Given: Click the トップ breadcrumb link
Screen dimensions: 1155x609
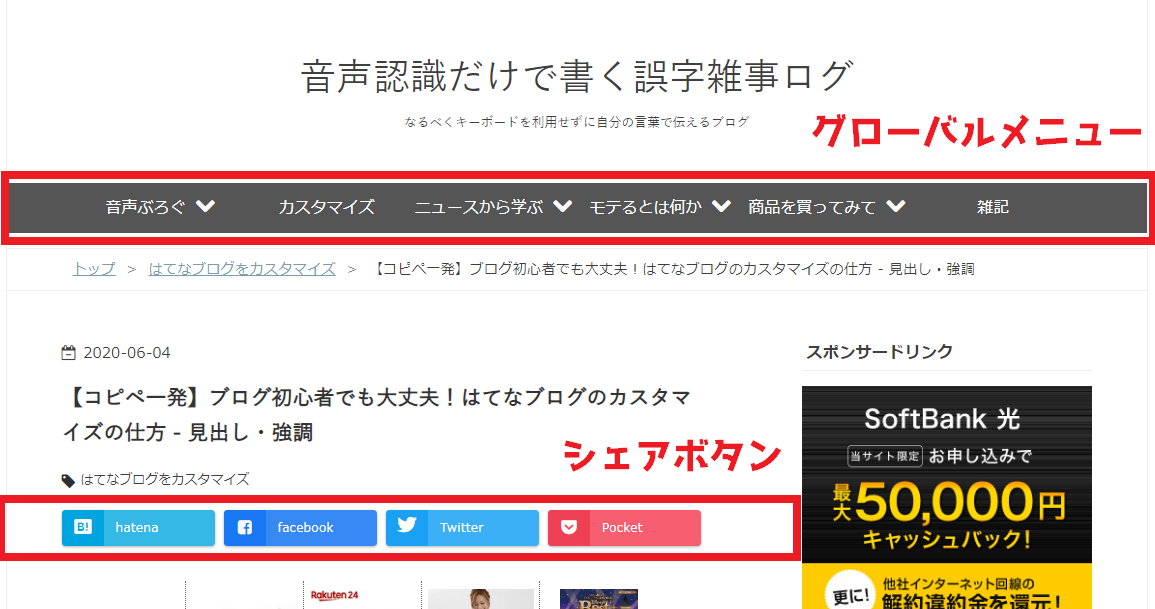Looking at the screenshot, I should (94, 269).
